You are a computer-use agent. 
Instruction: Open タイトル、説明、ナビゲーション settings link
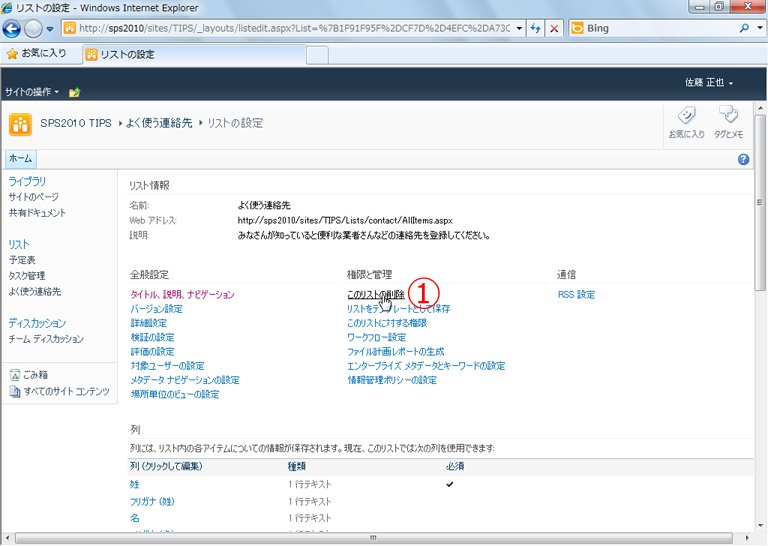click(182, 294)
